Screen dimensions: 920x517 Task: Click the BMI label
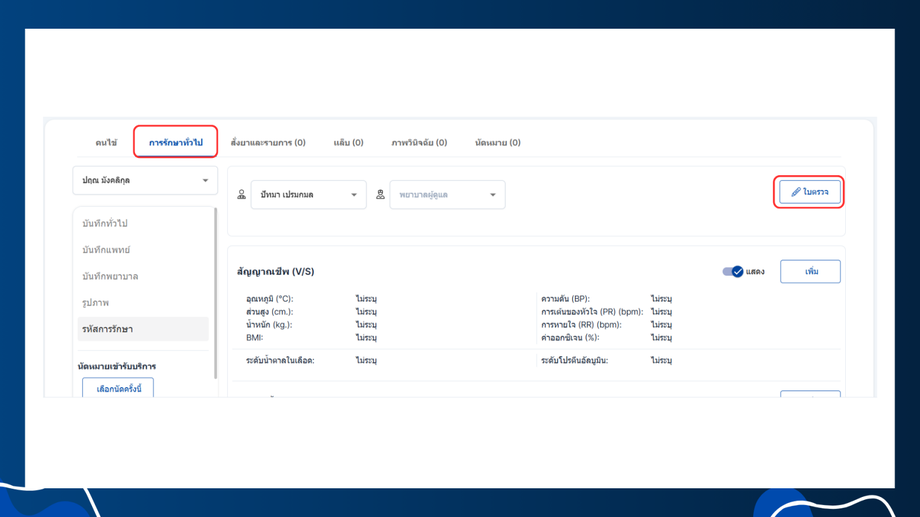pos(255,337)
